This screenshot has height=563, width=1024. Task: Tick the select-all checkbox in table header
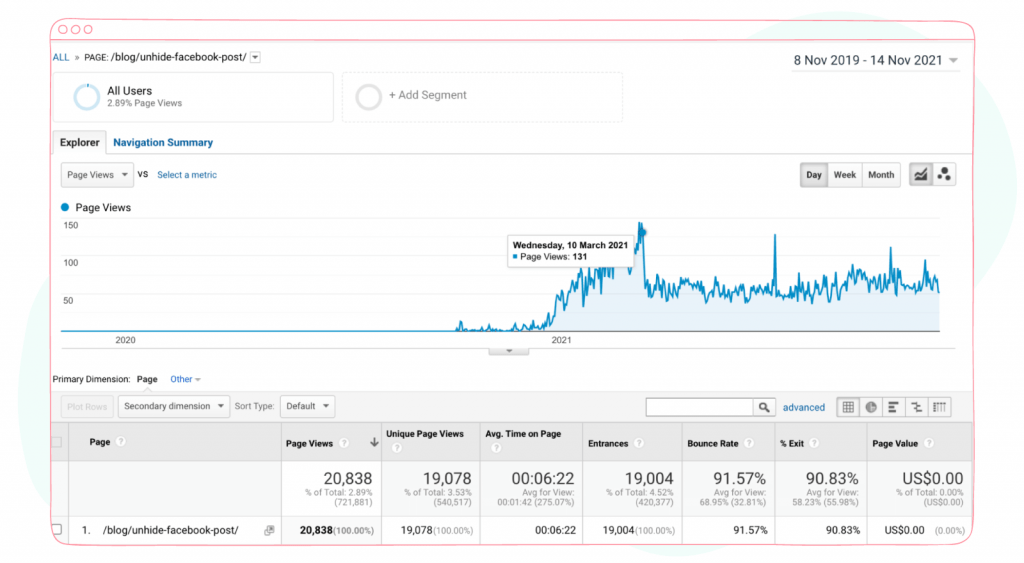[57, 442]
